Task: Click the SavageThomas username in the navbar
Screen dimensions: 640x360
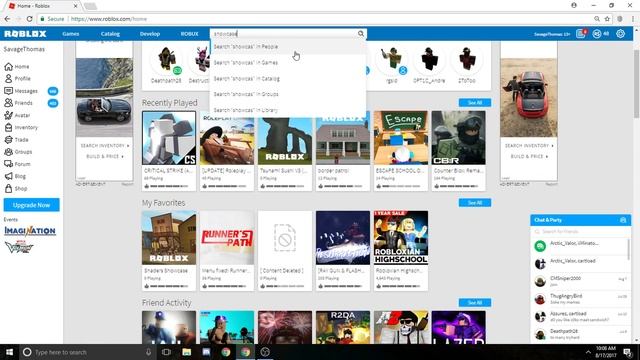Action: coord(552,34)
